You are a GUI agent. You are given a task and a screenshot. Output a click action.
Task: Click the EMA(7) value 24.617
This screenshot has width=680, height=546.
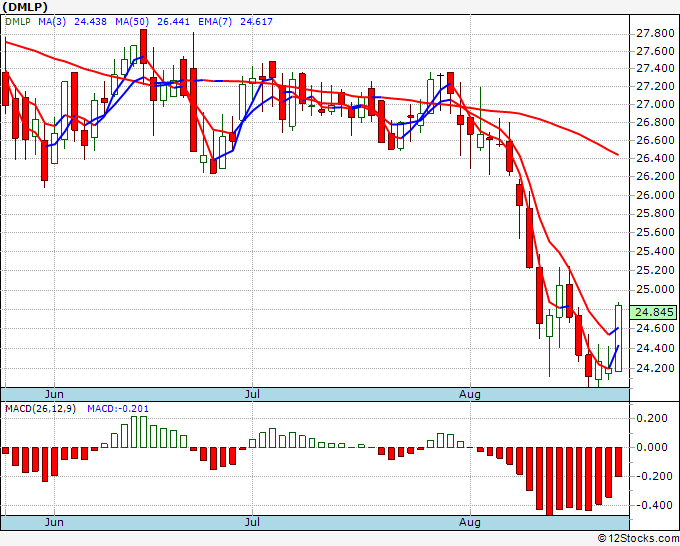256,21
